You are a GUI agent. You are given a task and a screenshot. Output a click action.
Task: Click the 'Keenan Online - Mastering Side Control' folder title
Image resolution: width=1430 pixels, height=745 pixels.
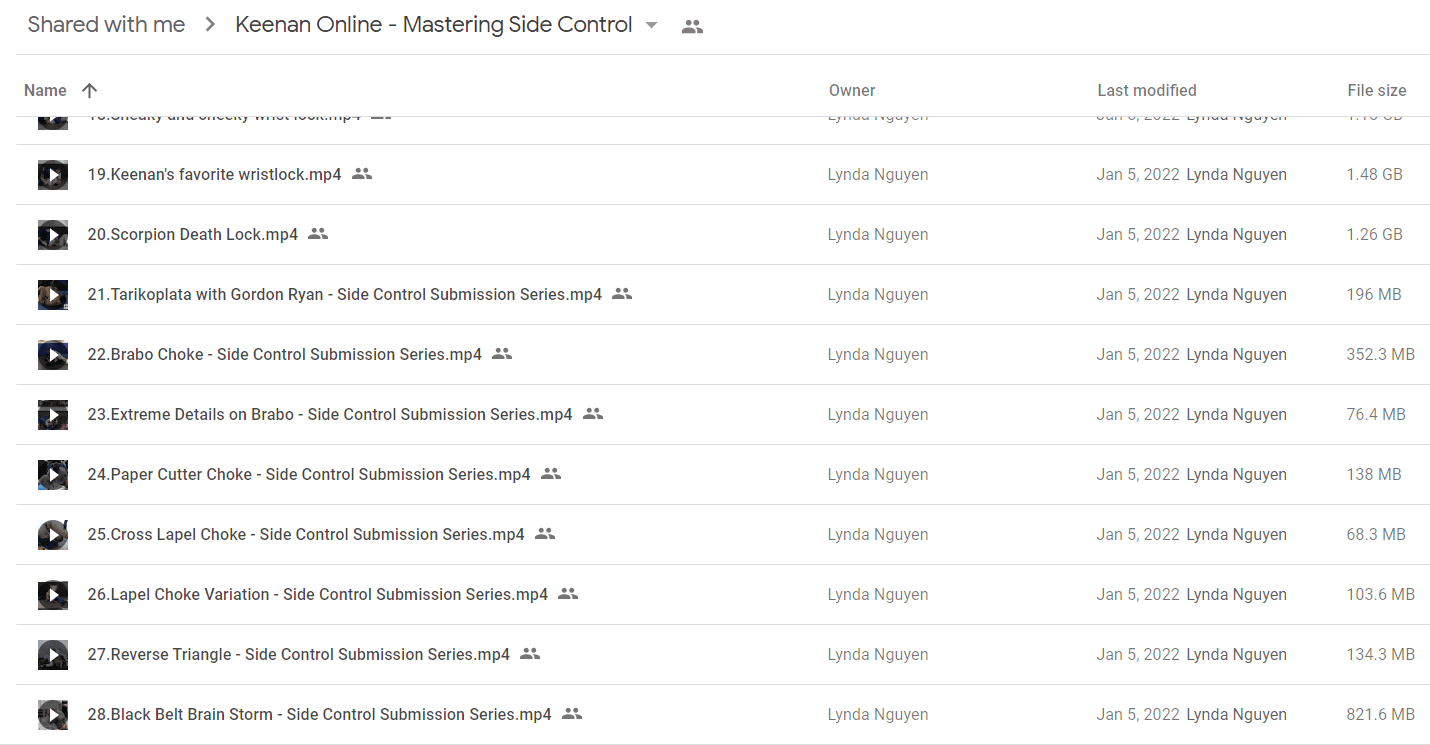433,25
